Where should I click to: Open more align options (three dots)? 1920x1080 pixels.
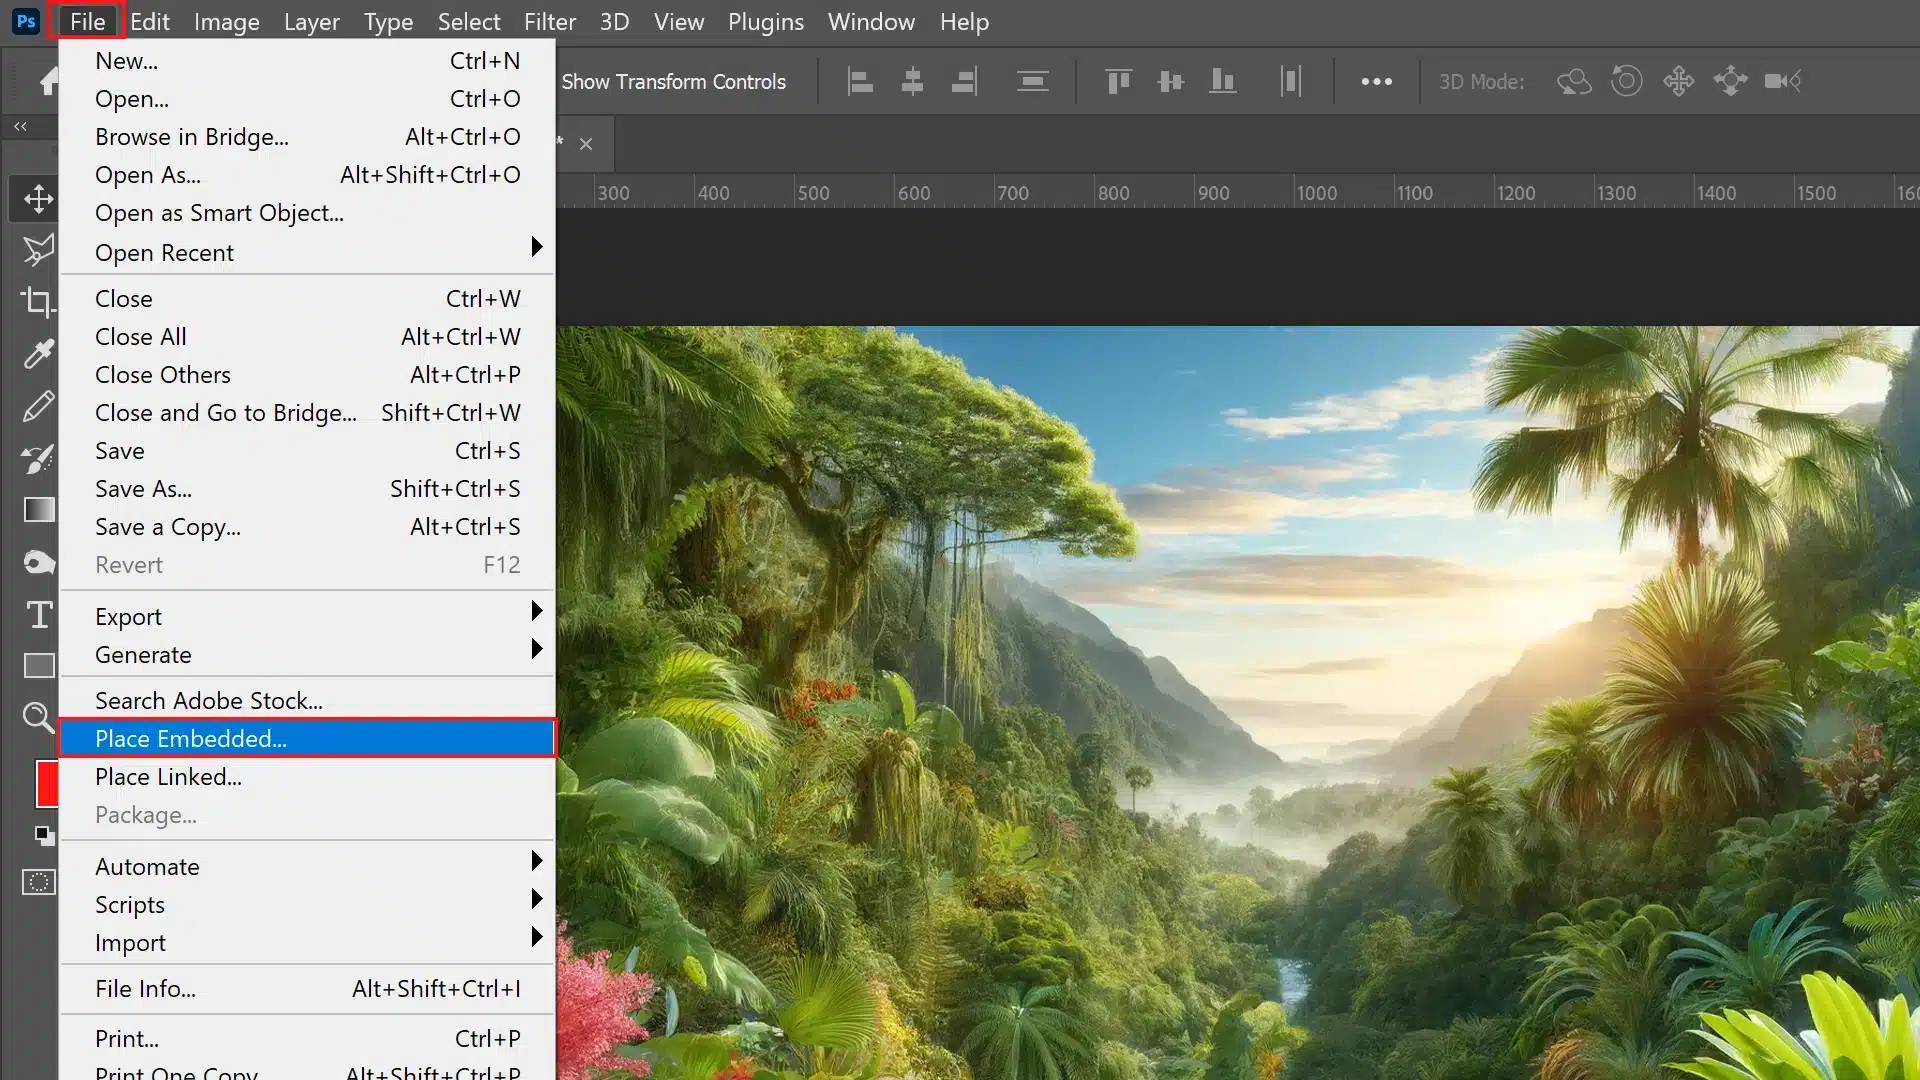1376,82
